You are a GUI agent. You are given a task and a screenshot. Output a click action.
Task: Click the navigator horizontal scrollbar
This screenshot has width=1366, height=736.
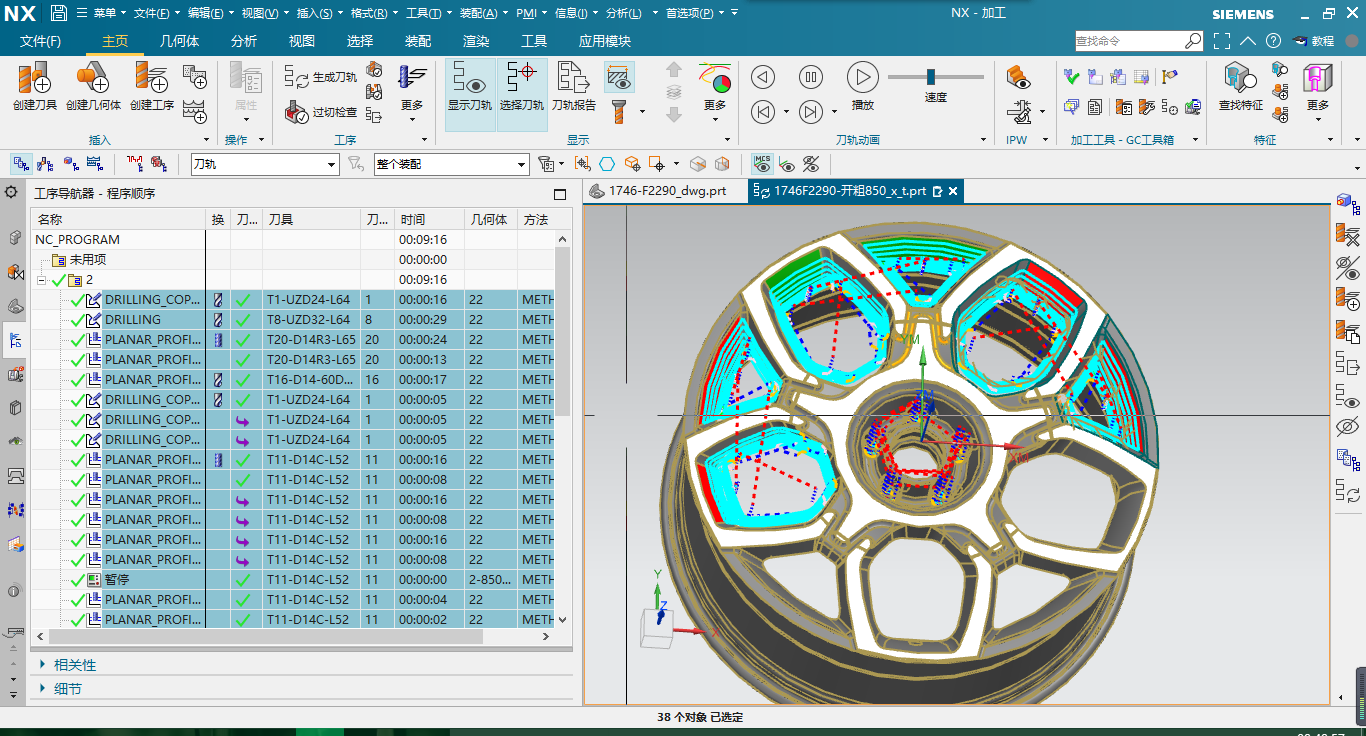click(265, 637)
